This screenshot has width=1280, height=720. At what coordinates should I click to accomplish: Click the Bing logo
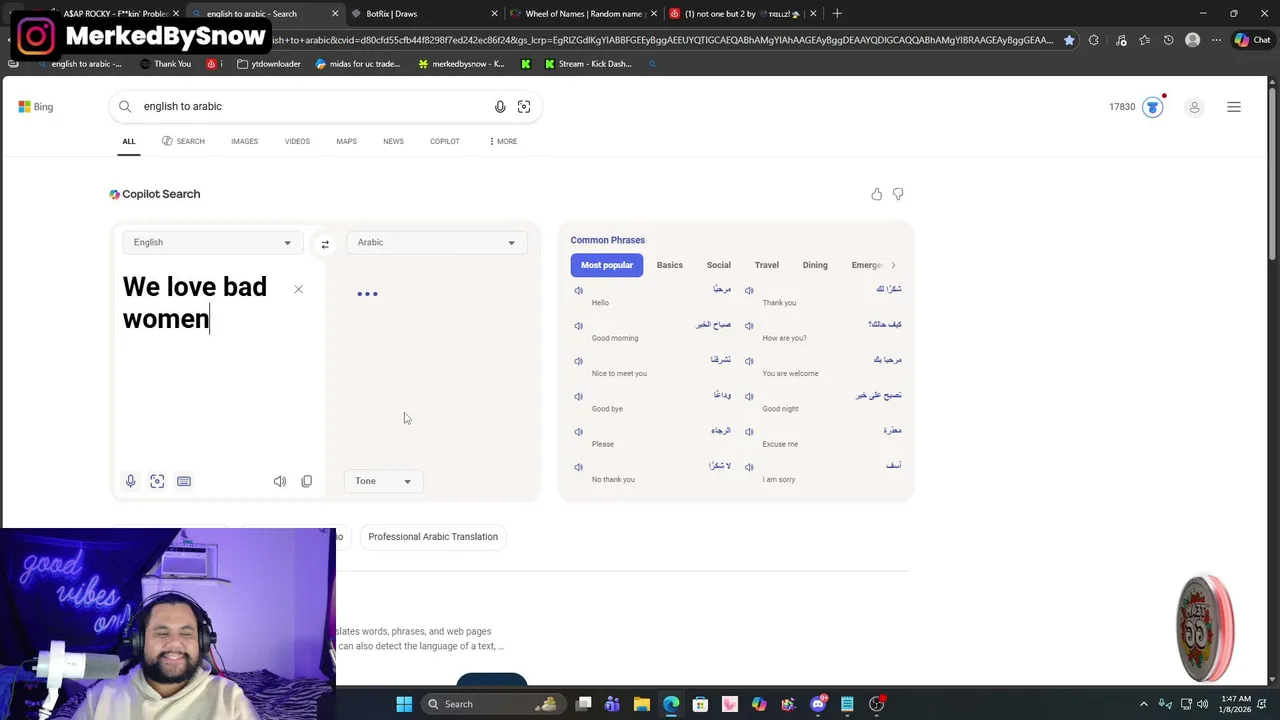pyautogui.click(x=35, y=107)
